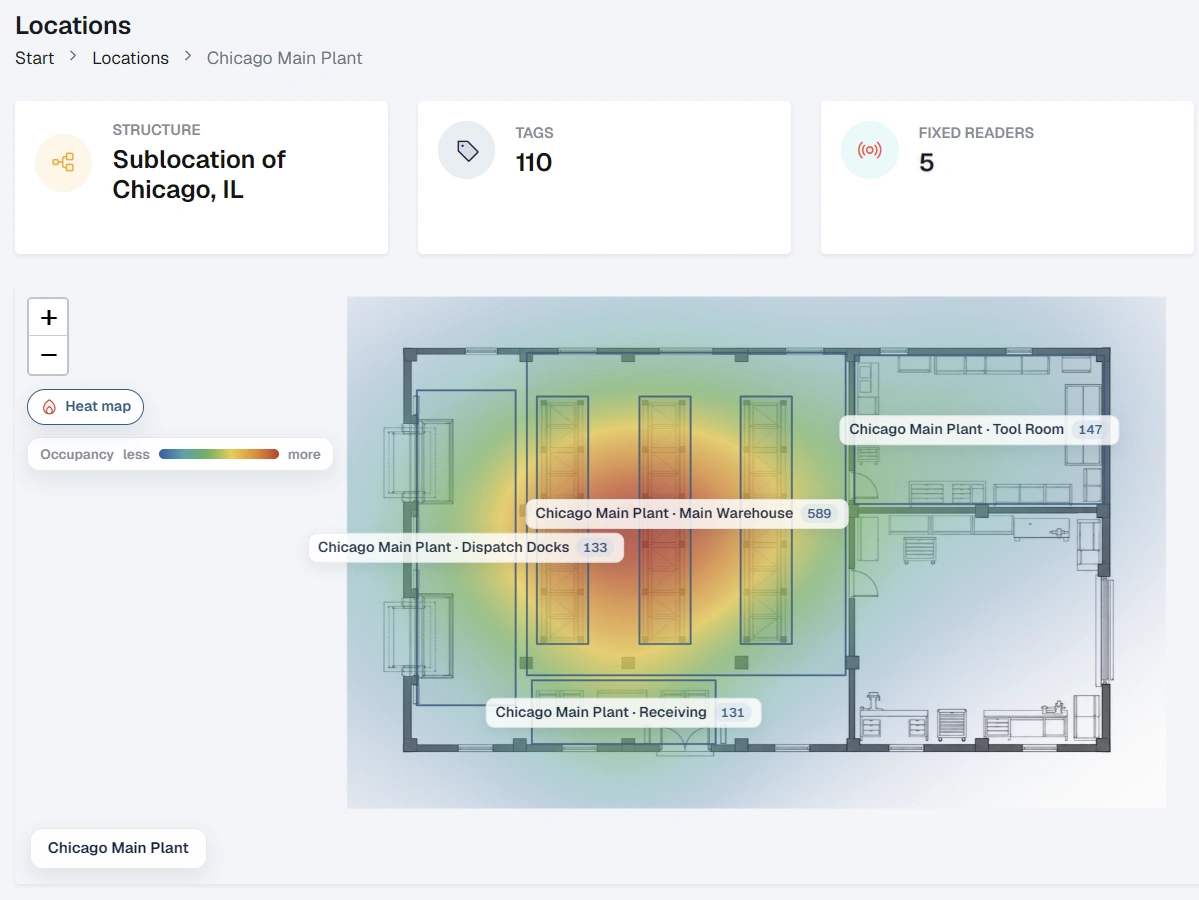Open Dispatch Docks map label
1199x900 pixels.
[x=466, y=547]
